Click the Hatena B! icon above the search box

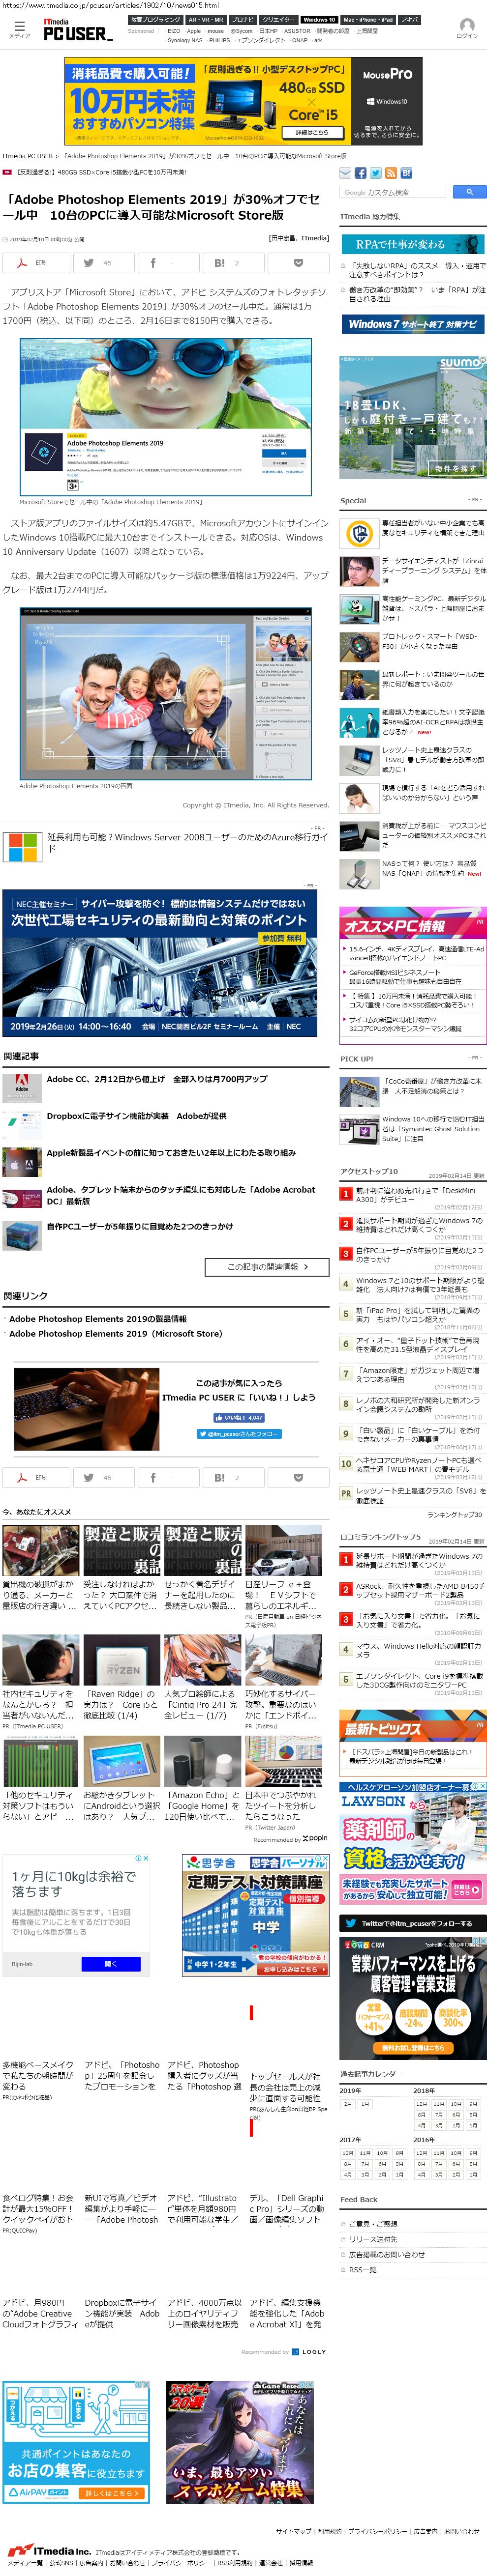(x=406, y=173)
